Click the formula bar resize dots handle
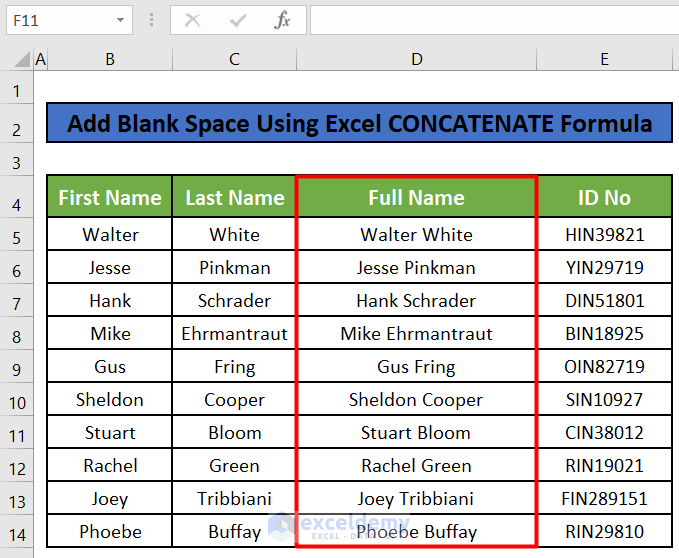The height and width of the screenshot is (558, 679). [151, 20]
